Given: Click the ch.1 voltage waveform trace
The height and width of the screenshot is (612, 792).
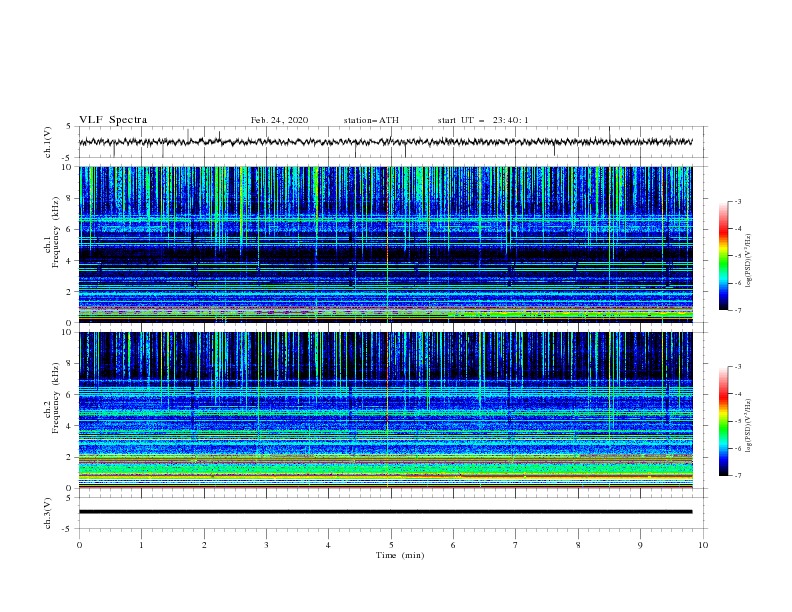Looking at the screenshot, I should [x=385, y=142].
